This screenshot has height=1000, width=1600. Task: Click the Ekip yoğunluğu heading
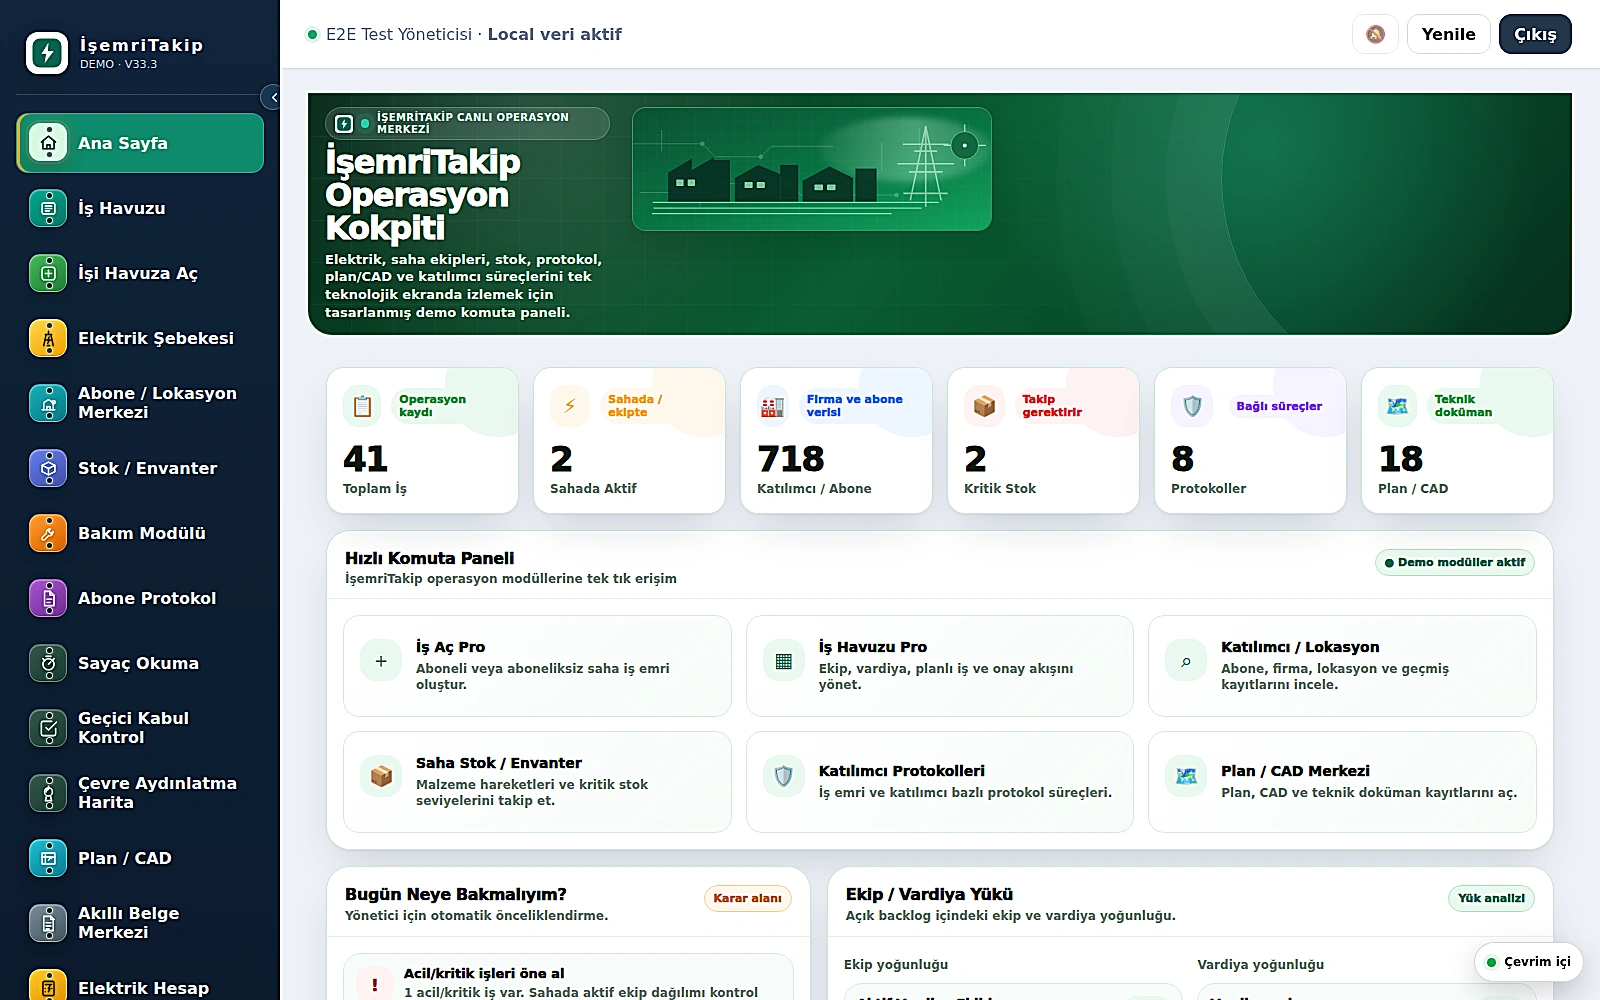point(896,964)
